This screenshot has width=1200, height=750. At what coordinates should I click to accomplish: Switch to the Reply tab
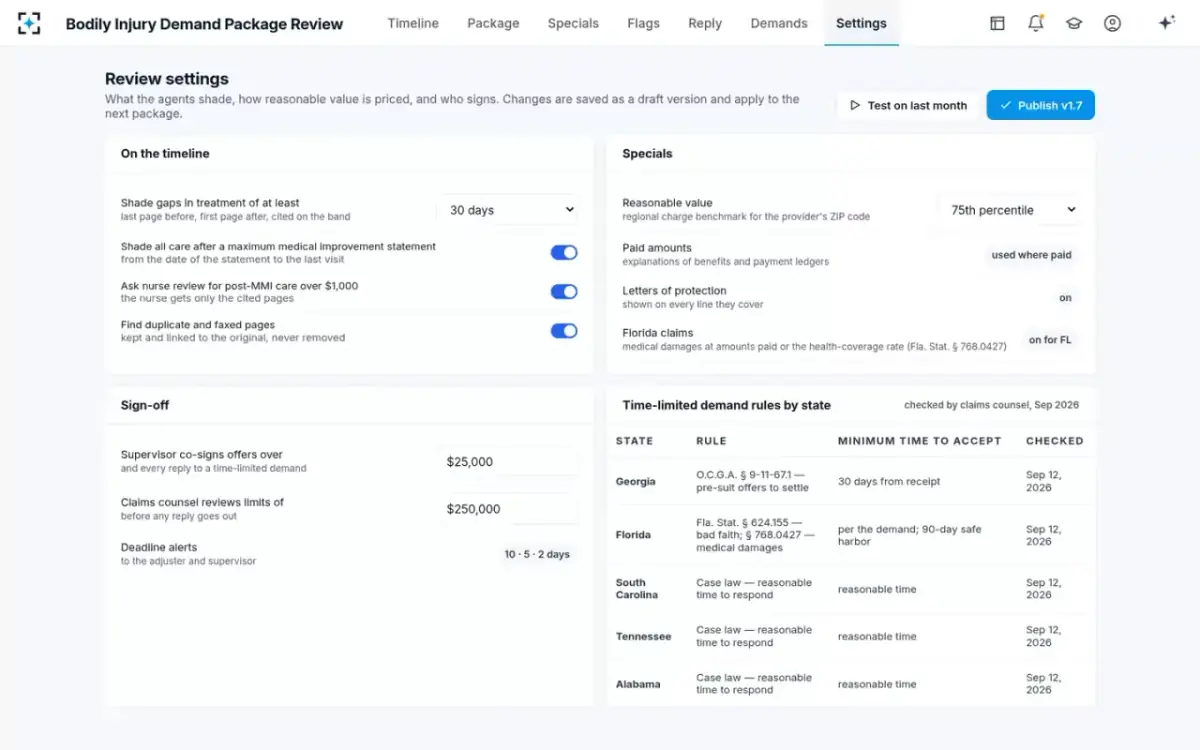pyautogui.click(x=705, y=23)
